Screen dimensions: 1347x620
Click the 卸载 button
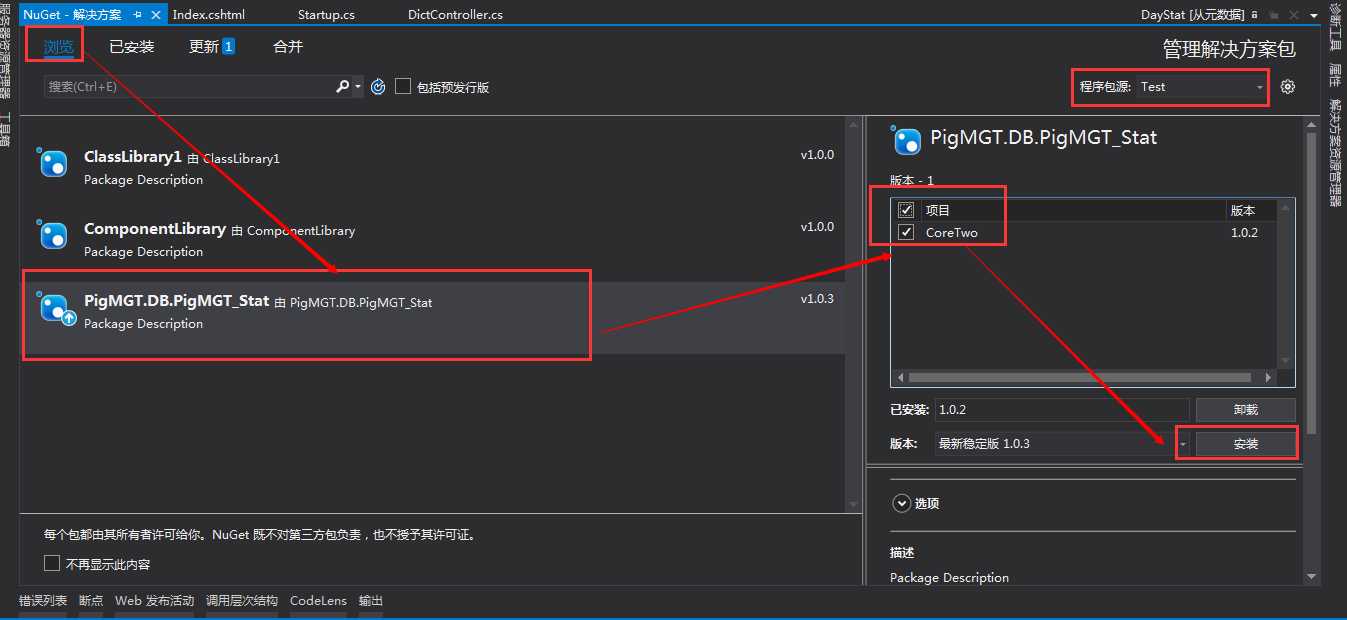pos(1245,410)
